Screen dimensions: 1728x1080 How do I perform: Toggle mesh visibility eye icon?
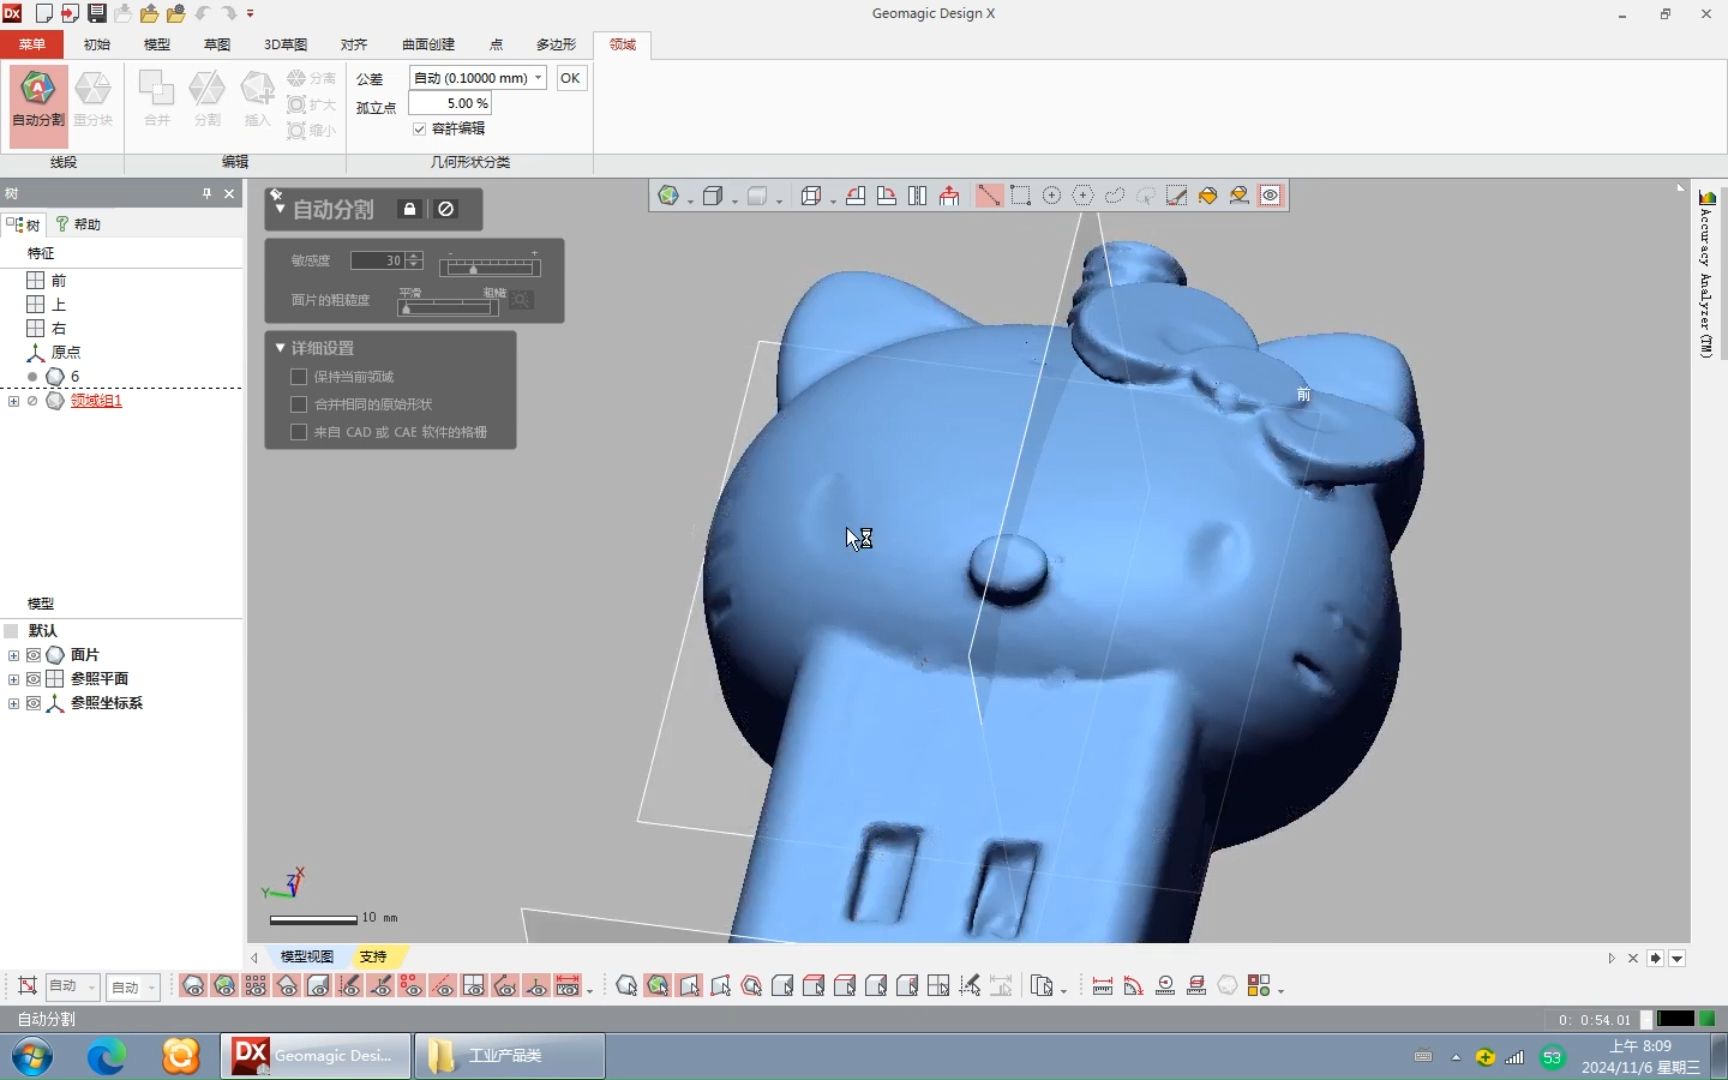point(193,987)
